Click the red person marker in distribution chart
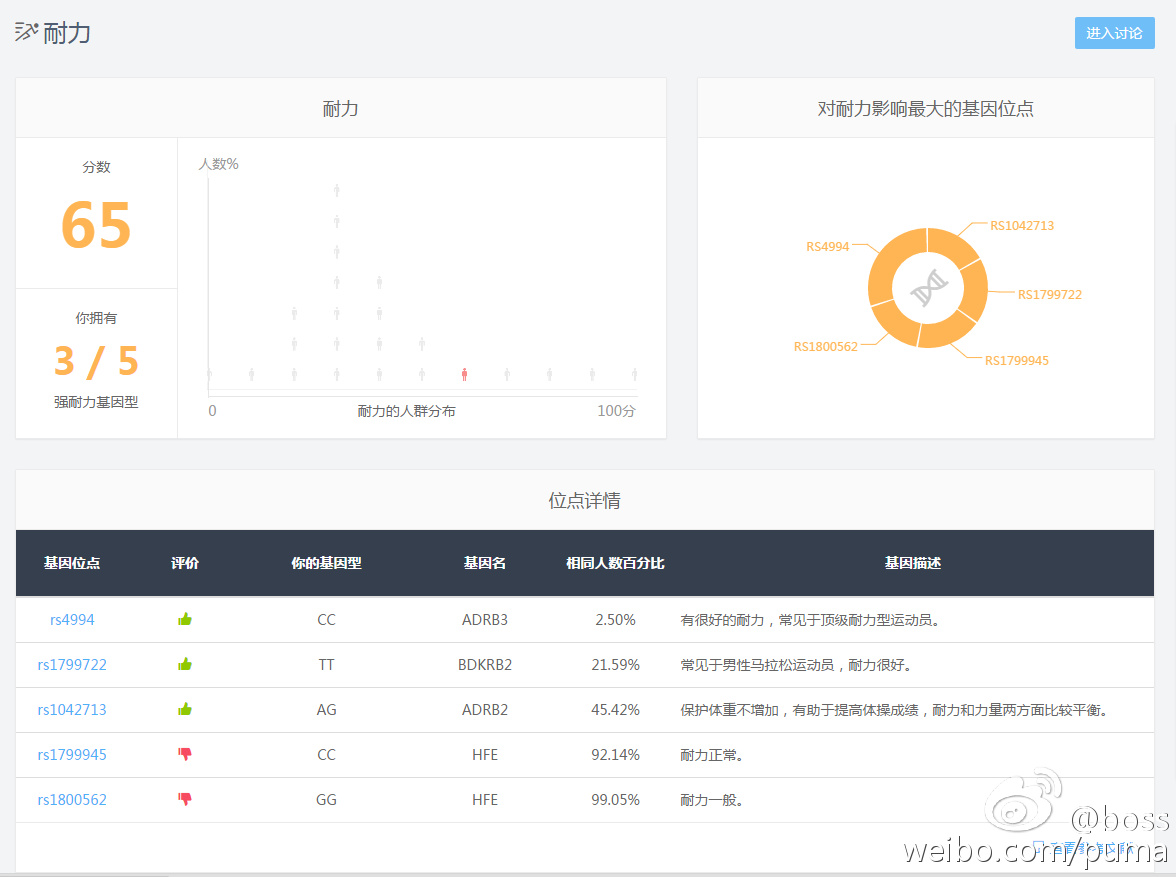1176x877 pixels. [464, 374]
